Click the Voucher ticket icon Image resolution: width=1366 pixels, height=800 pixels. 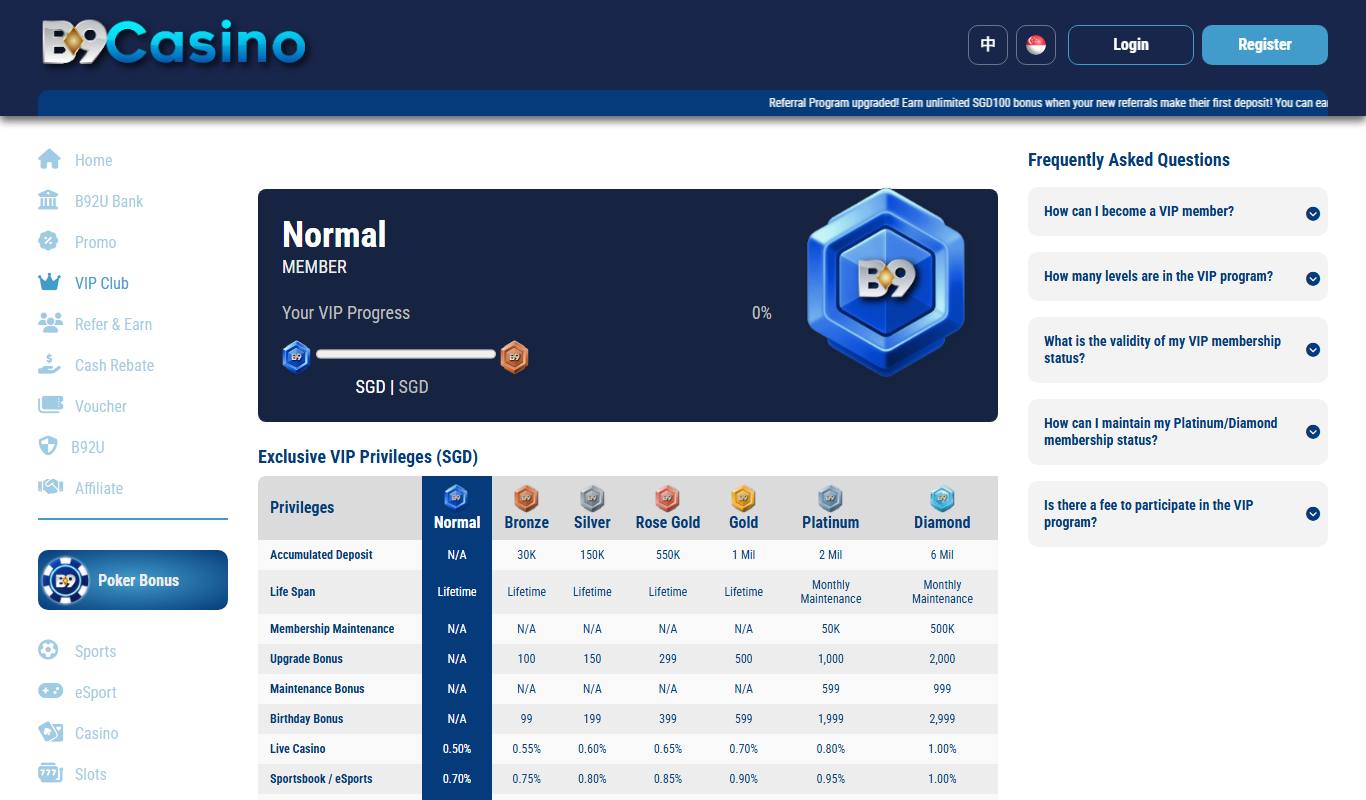point(50,405)
